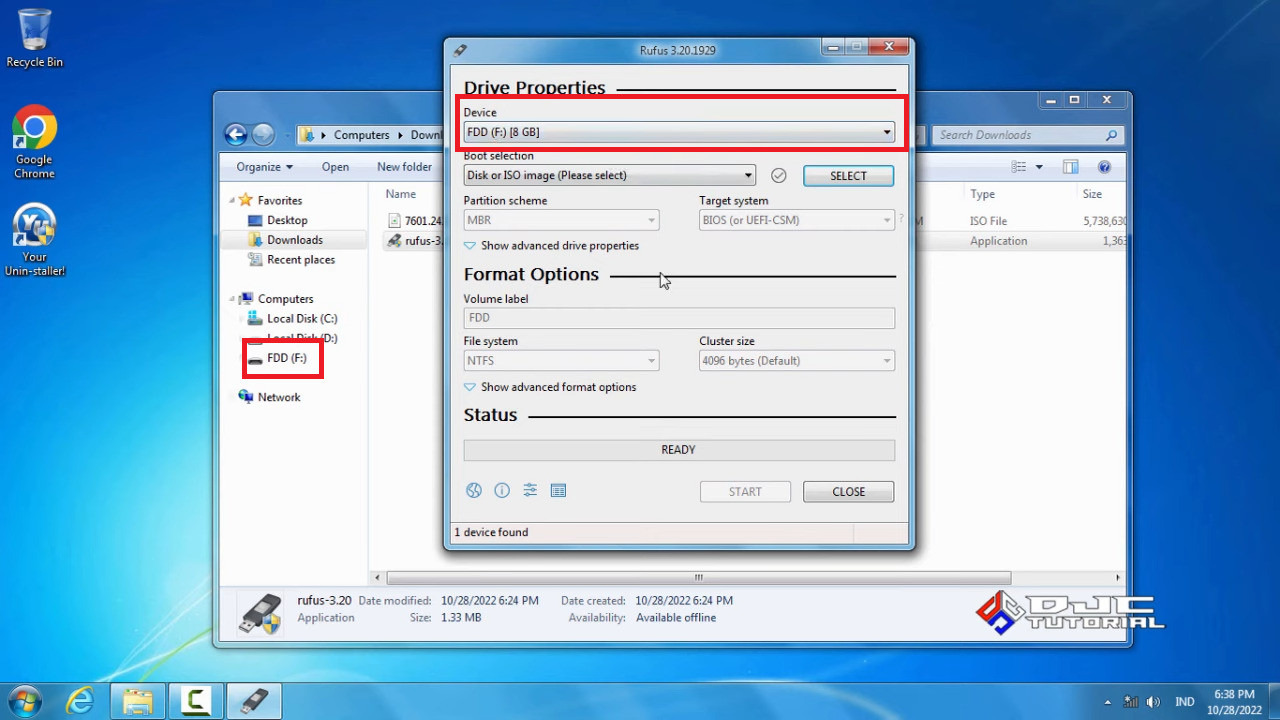Click the rufus-3.20 details pane thumbnail
This screenshot has height=720, width=1280.
pyautogui.click(x=260, y=613)
